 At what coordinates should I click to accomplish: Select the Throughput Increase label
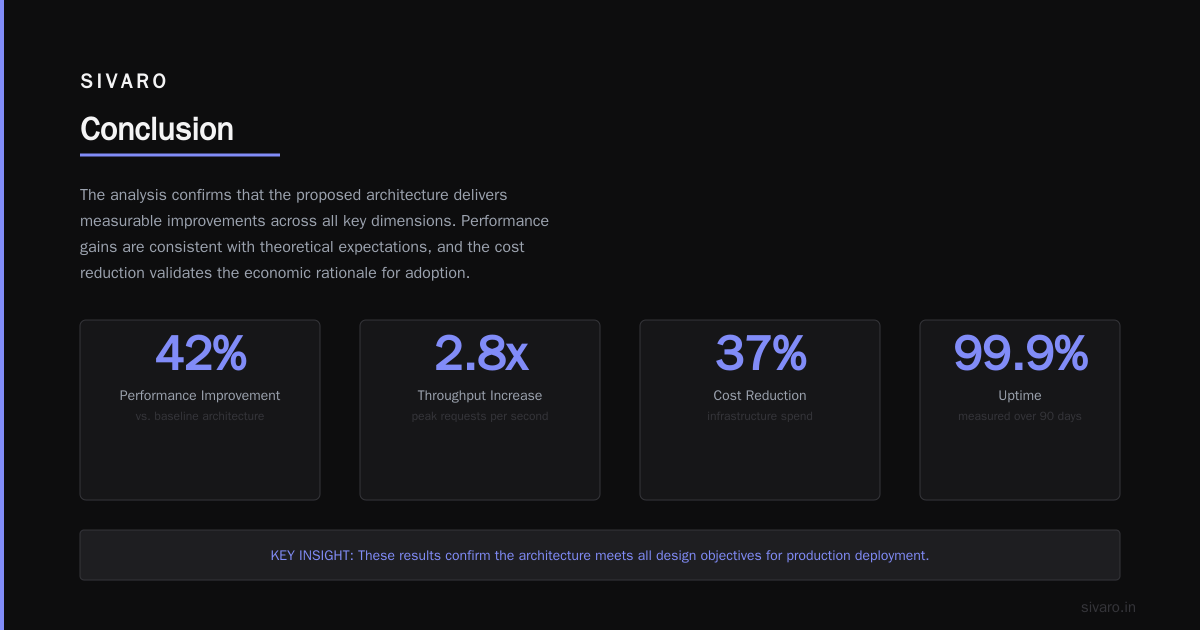(x=480, y=395)
